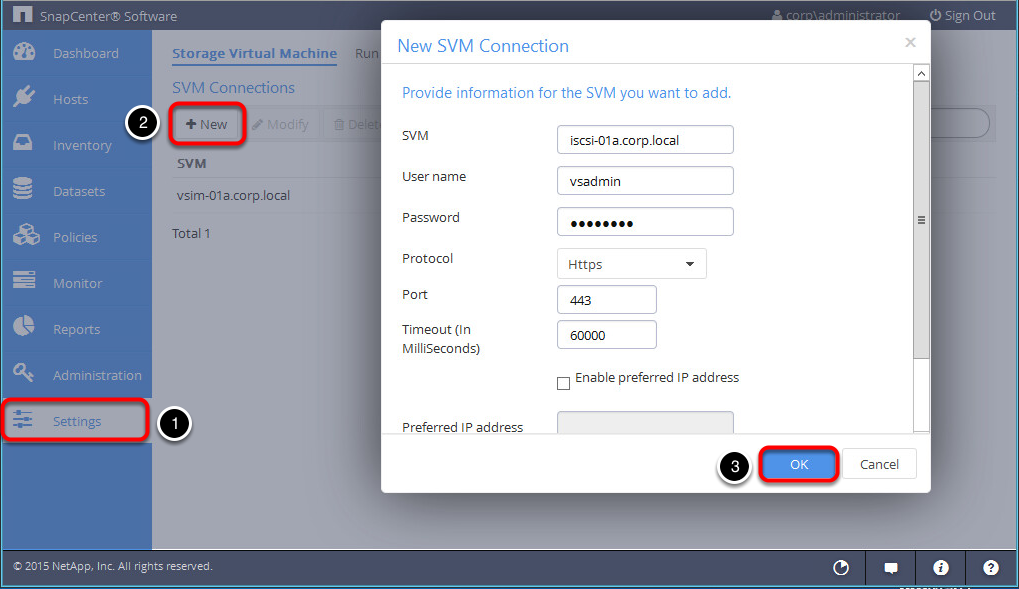Open Datasets in the sidebar

(77, 191)
